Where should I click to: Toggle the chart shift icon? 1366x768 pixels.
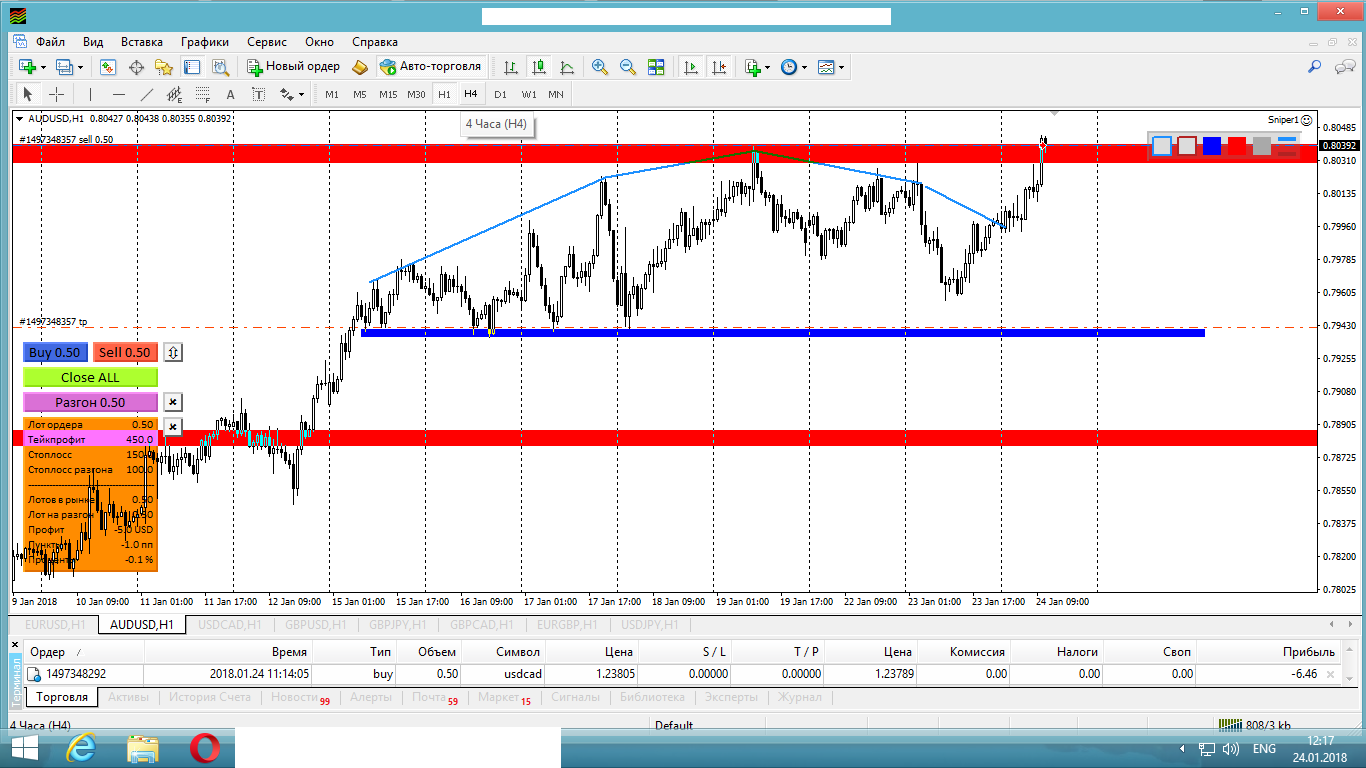tap(719, 67)
